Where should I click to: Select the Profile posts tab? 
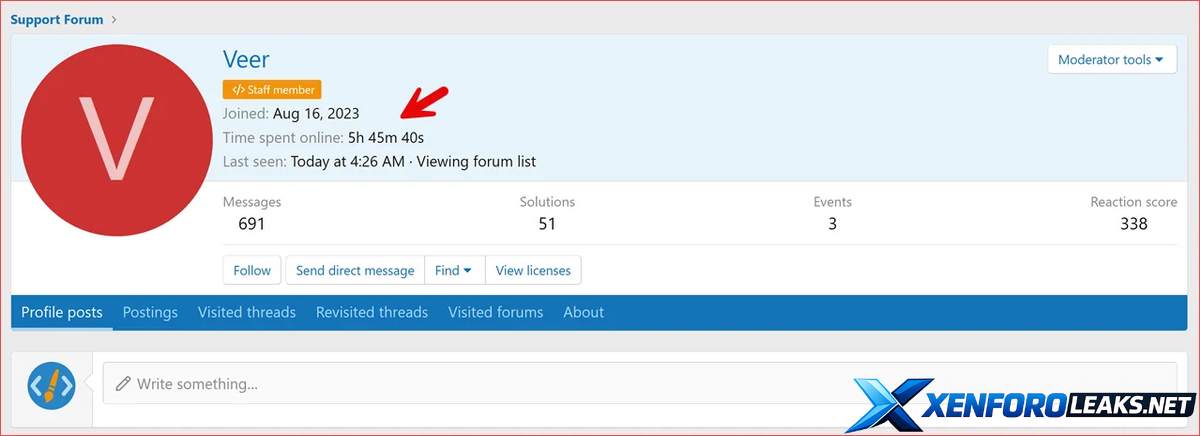point(62,312)
